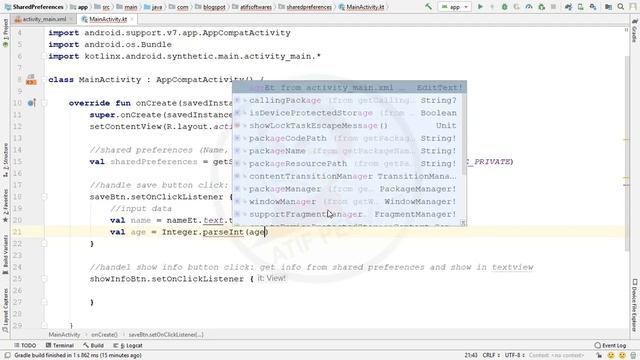This screenshot has width=640, height=360.
Task: Click the autocomplete popup scrollbar
Action: [x=464, y=134]
